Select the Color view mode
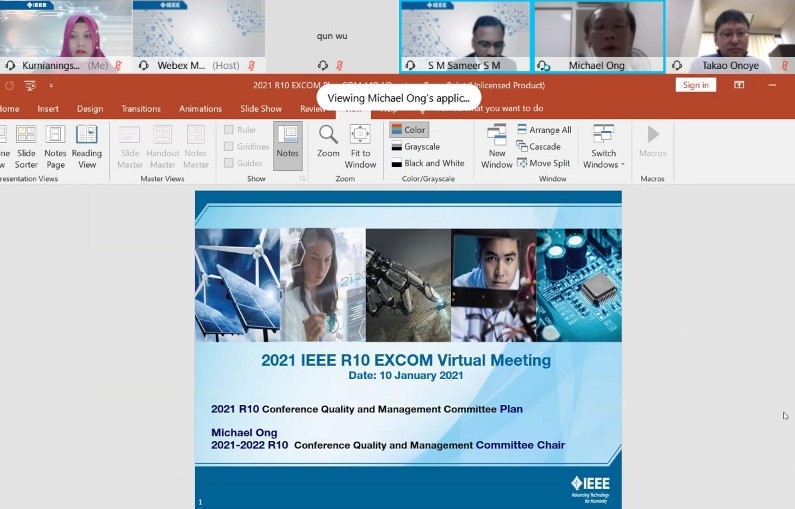Screen dimensions: 795x509 [409, 130]
